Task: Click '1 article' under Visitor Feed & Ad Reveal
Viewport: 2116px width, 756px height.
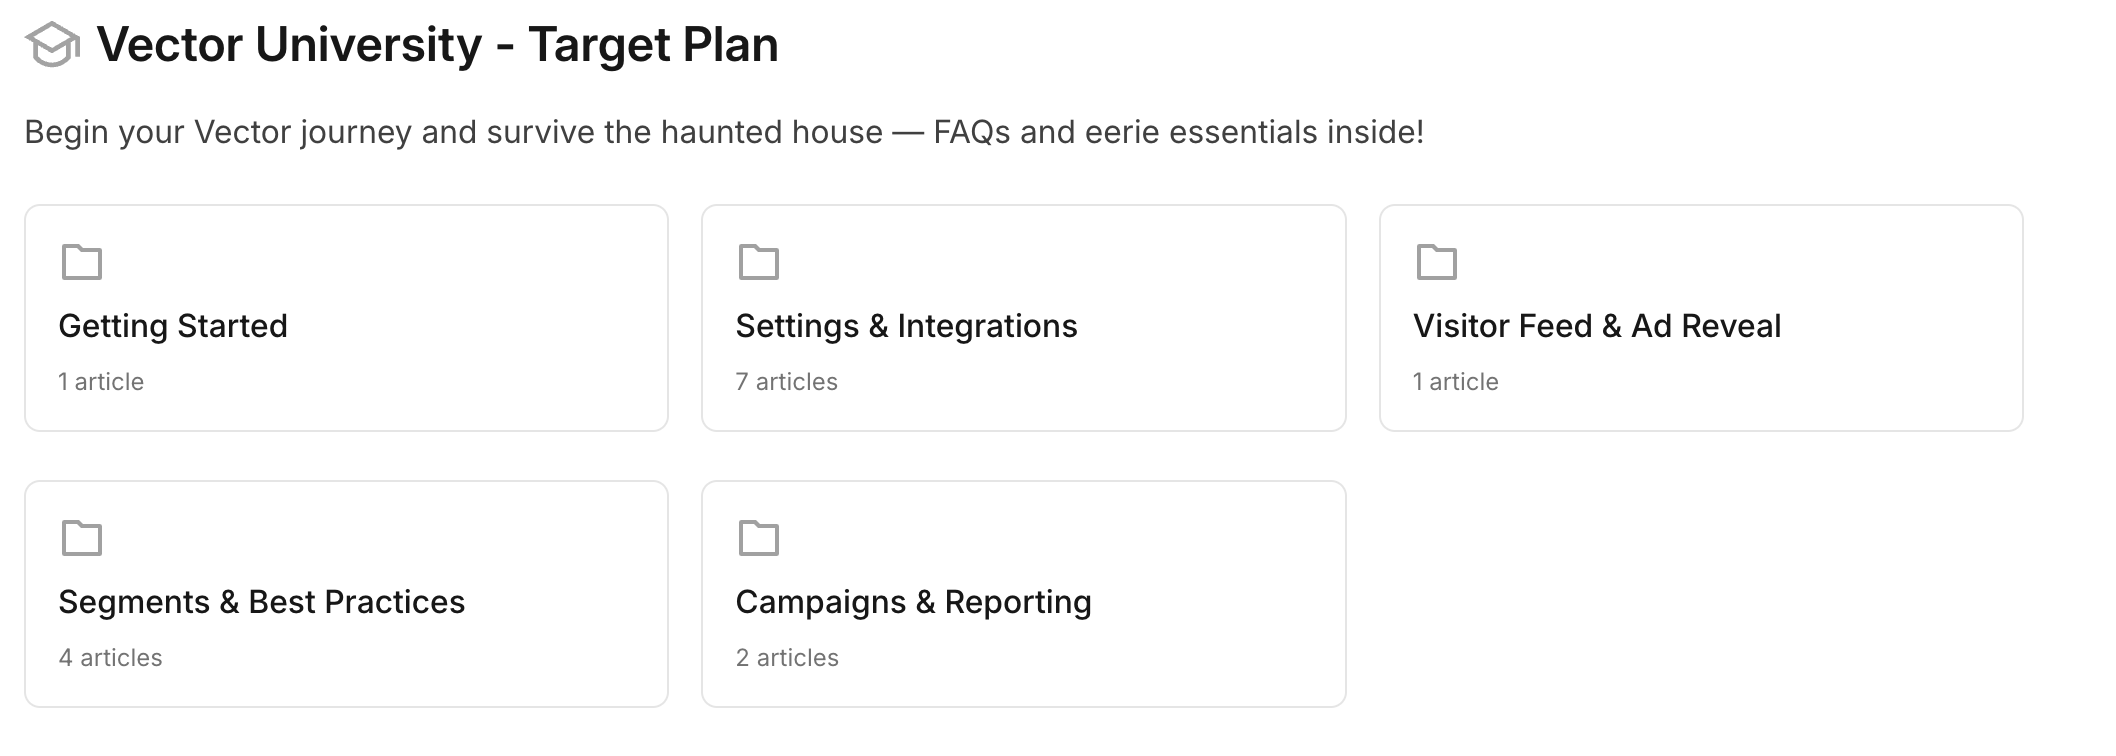Action: pyautogui.click(x=1455, y=382)
